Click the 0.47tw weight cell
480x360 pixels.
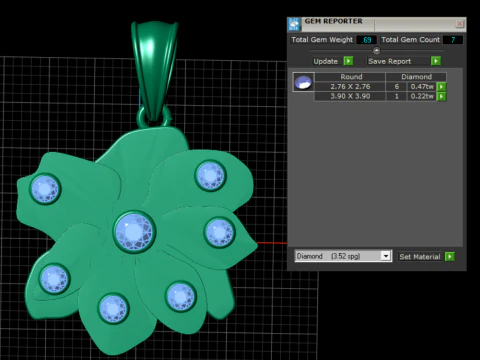click(x=422, y=87)
